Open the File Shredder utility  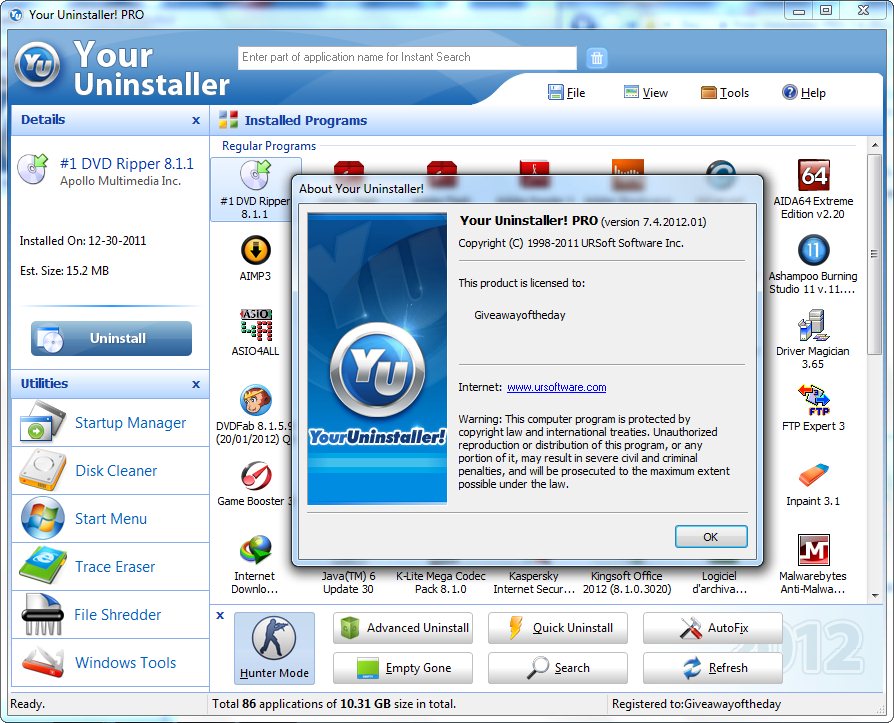(111, 614)
